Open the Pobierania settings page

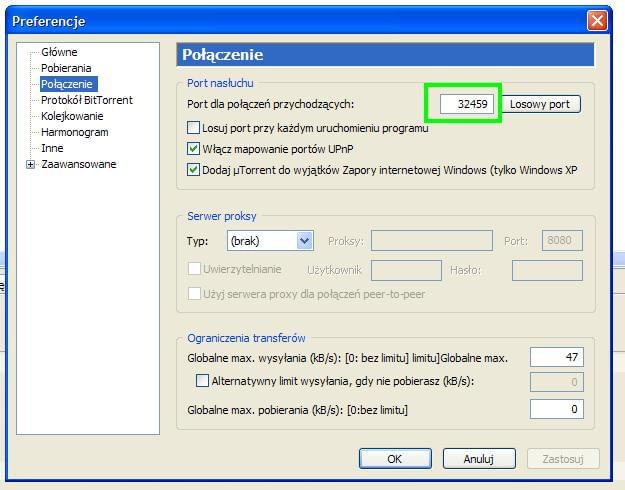(66, 68)
